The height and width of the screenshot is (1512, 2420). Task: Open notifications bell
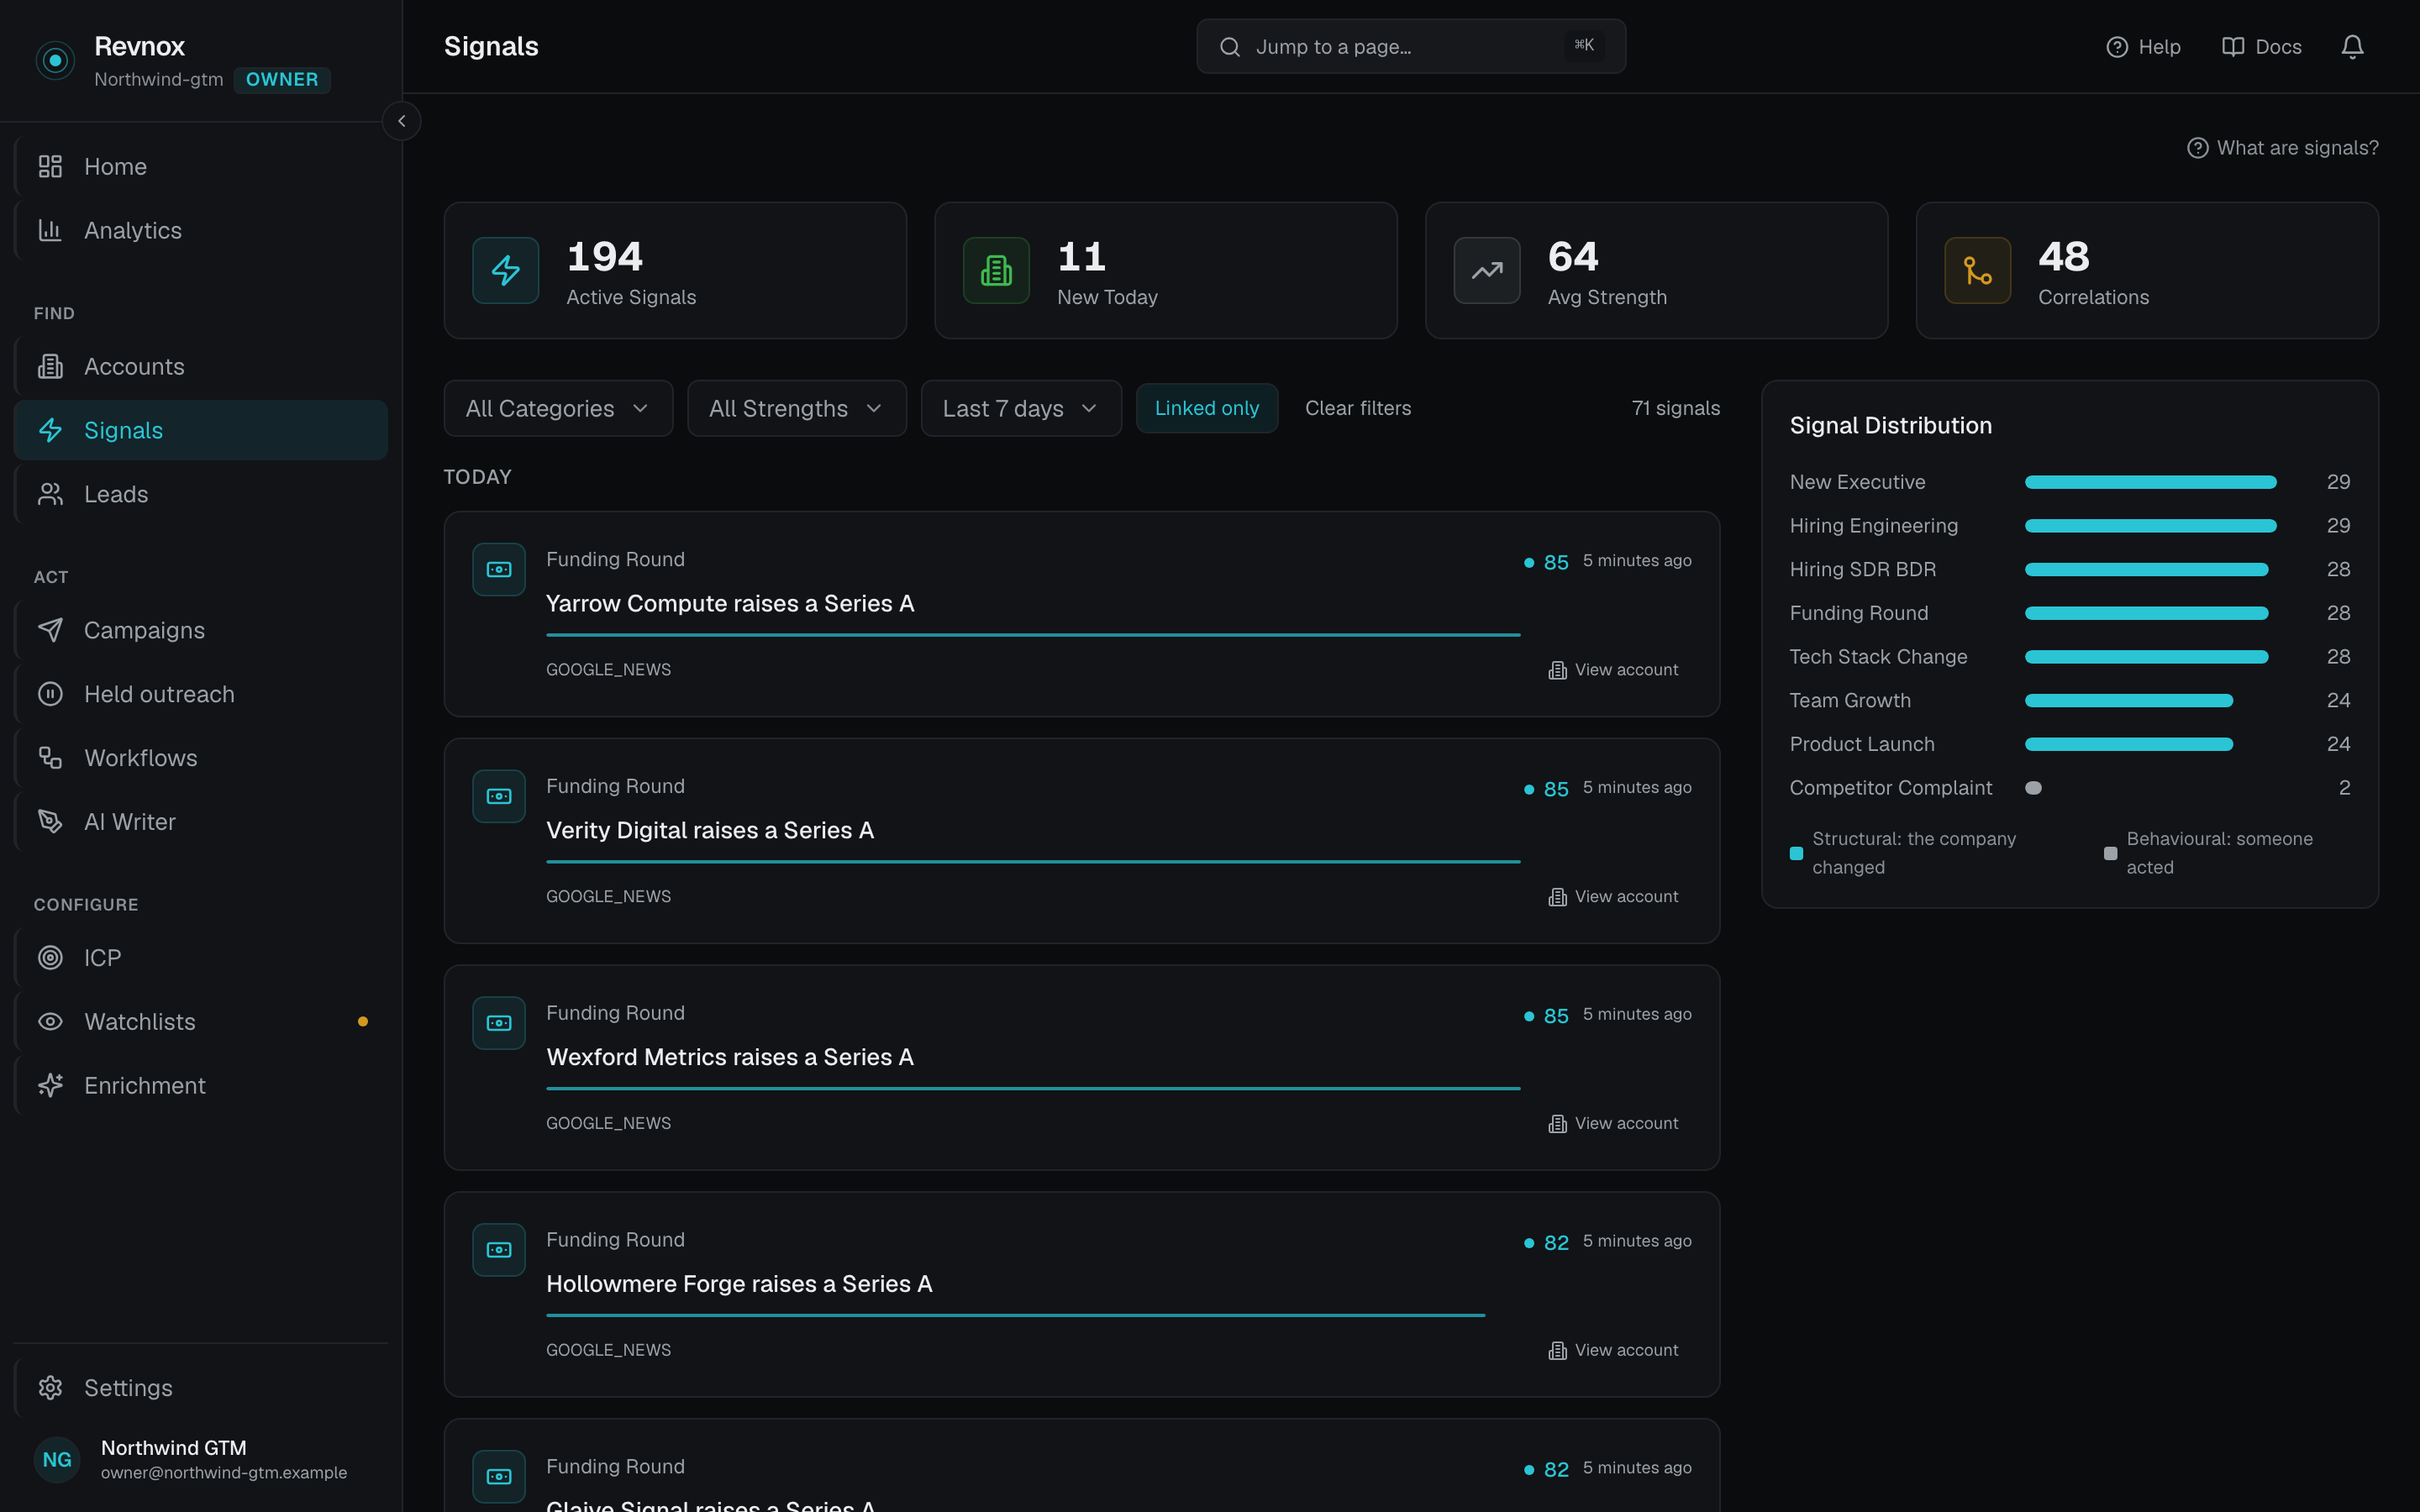[x=2352, y=47]
